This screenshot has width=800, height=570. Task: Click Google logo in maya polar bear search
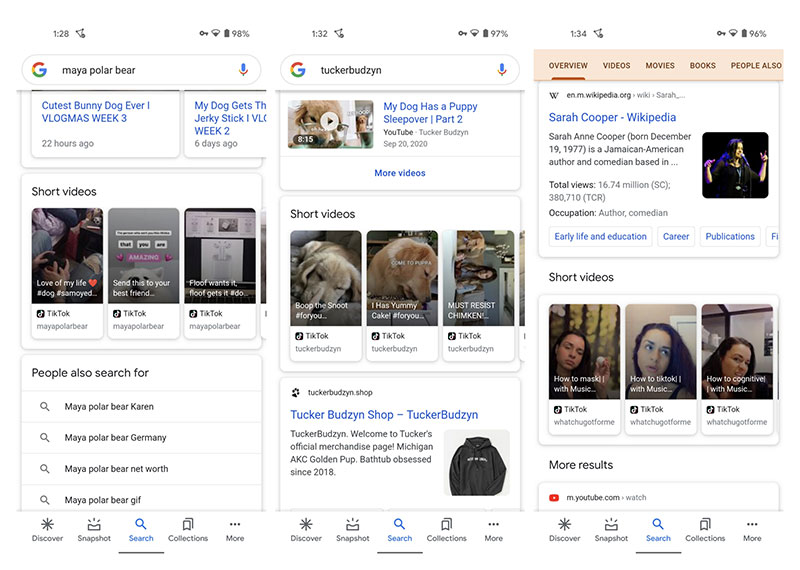click(x=39, y=69)
